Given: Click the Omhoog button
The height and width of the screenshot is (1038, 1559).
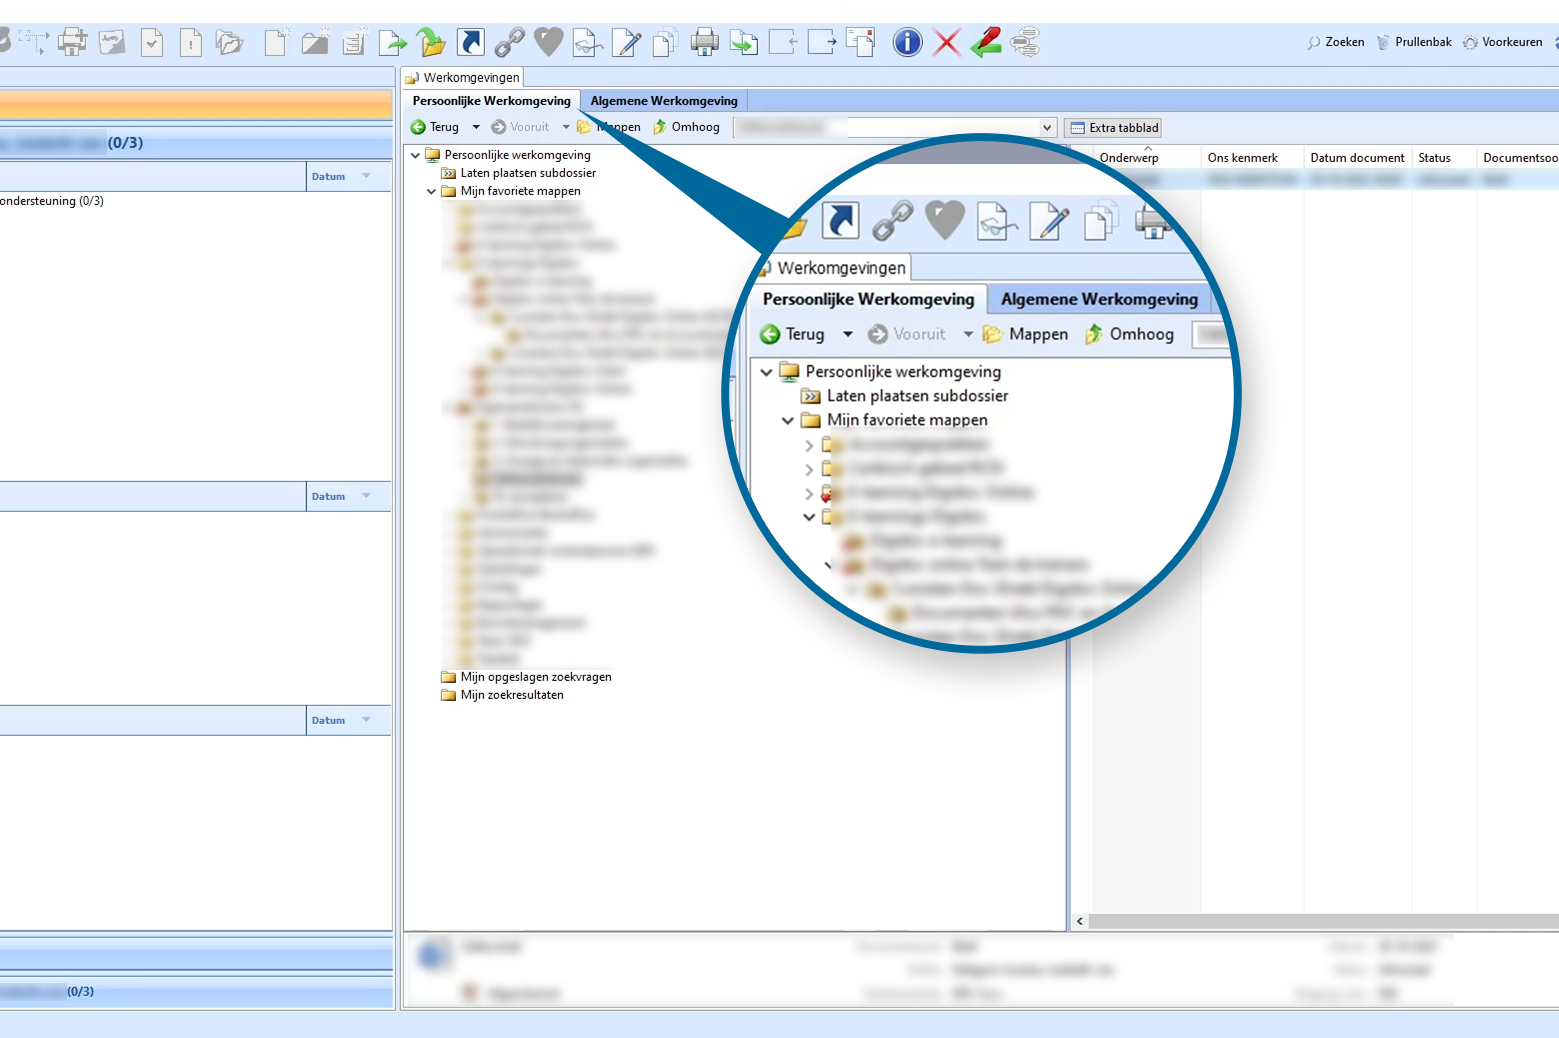Looking at the screenshot, I should point(687,127).
